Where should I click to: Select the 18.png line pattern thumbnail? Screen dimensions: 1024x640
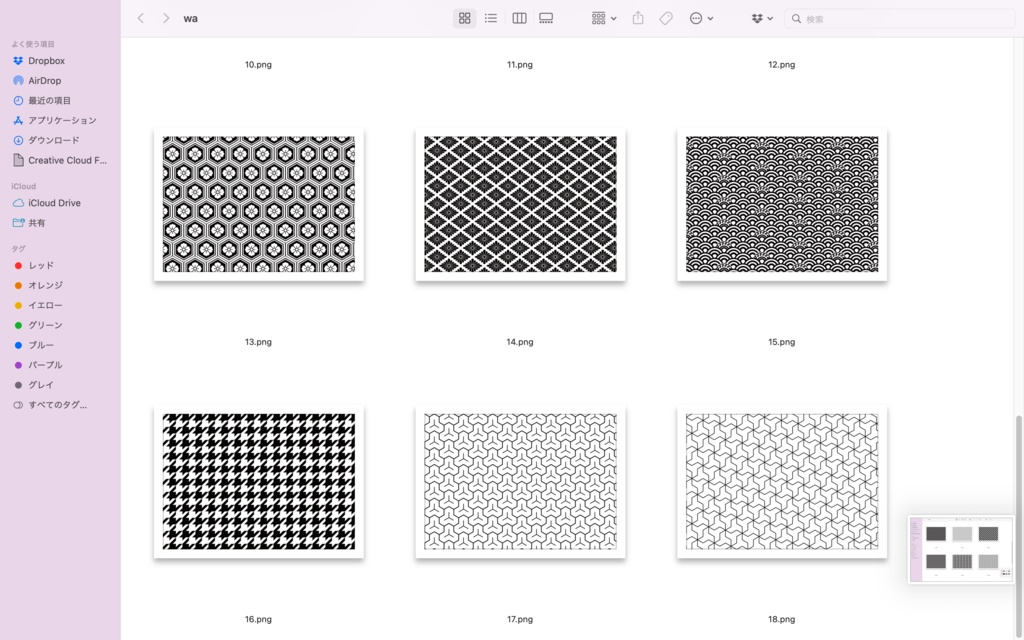click(782, 482)
